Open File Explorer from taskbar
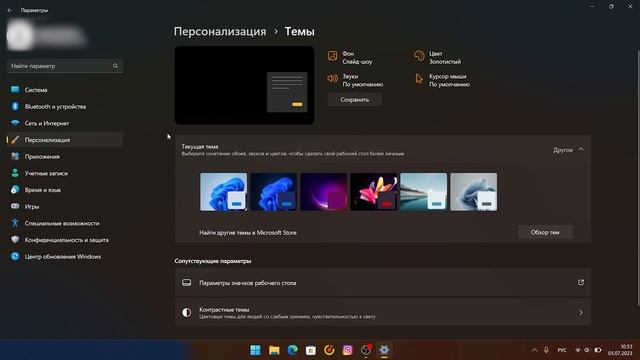Screen dimensions: 640x360 tap(274, 350)
